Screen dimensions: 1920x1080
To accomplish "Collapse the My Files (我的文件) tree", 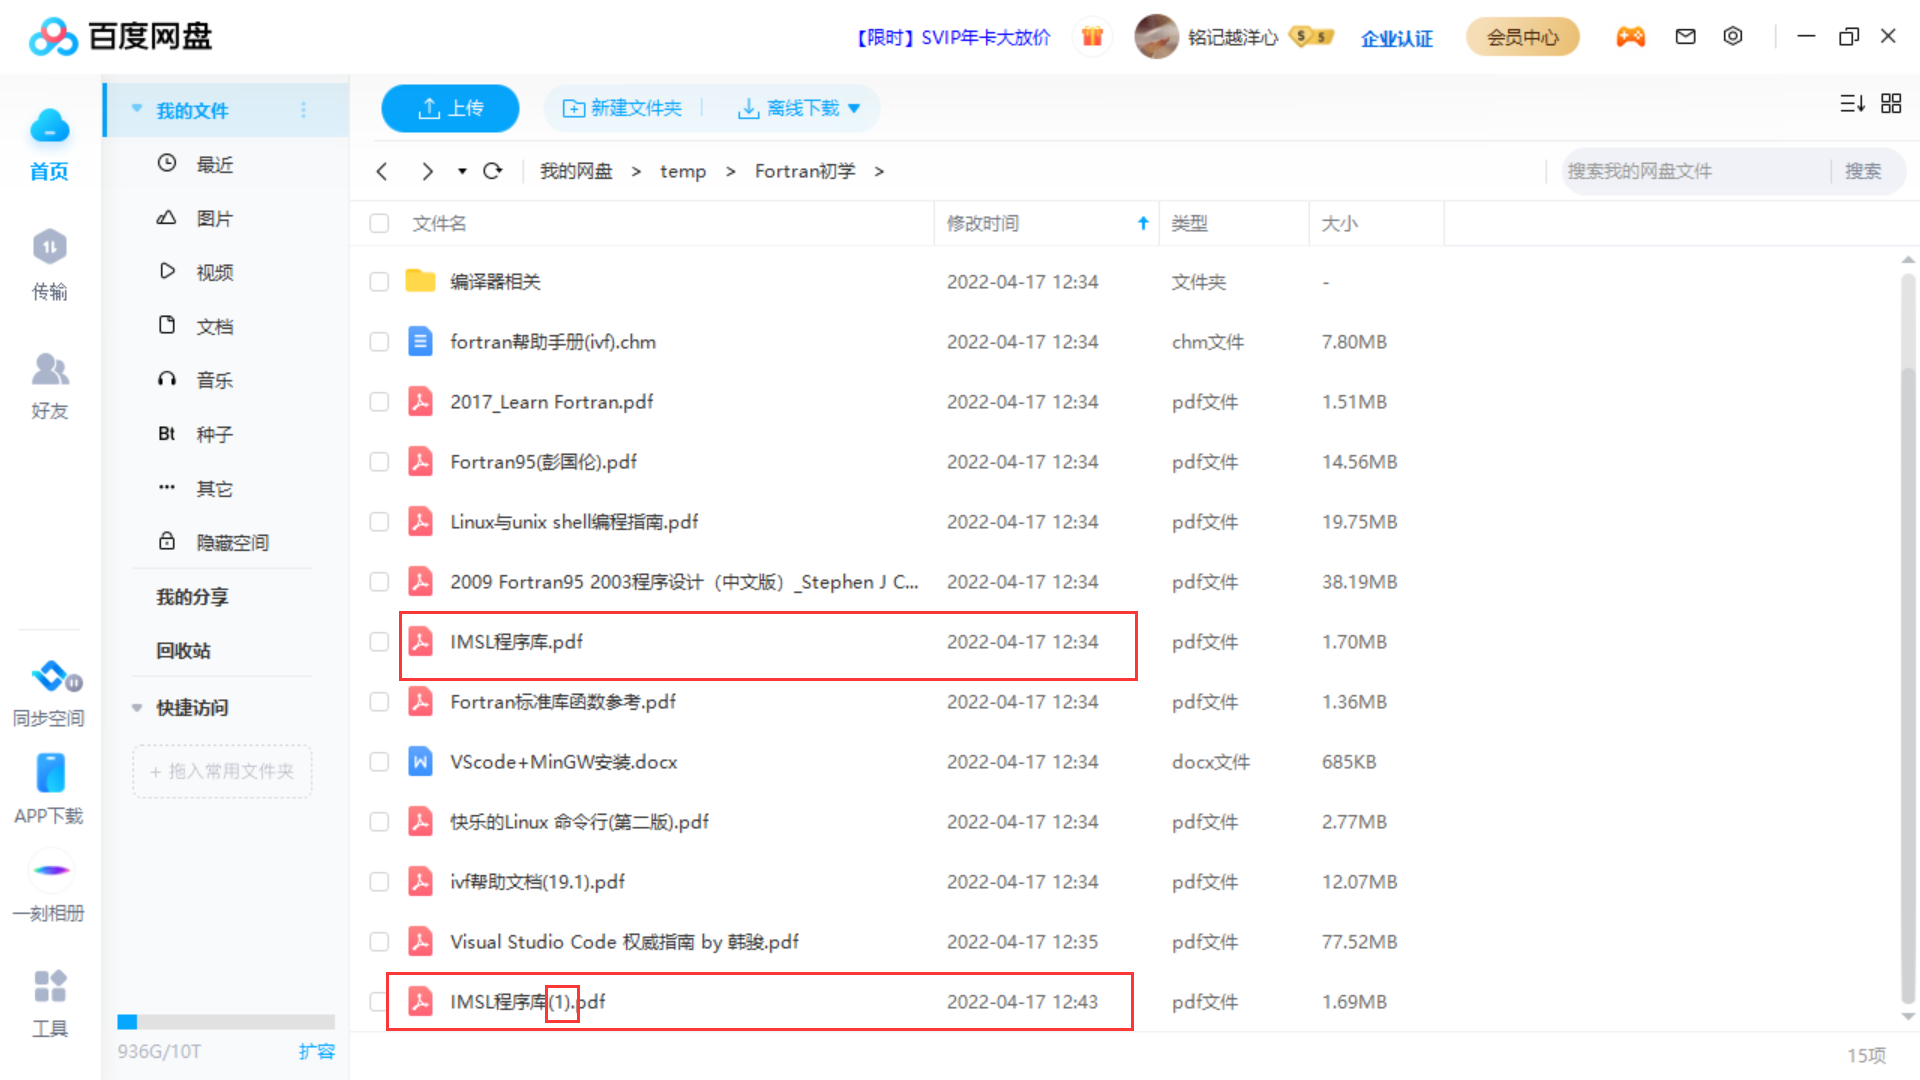I will tap(137, 109).
